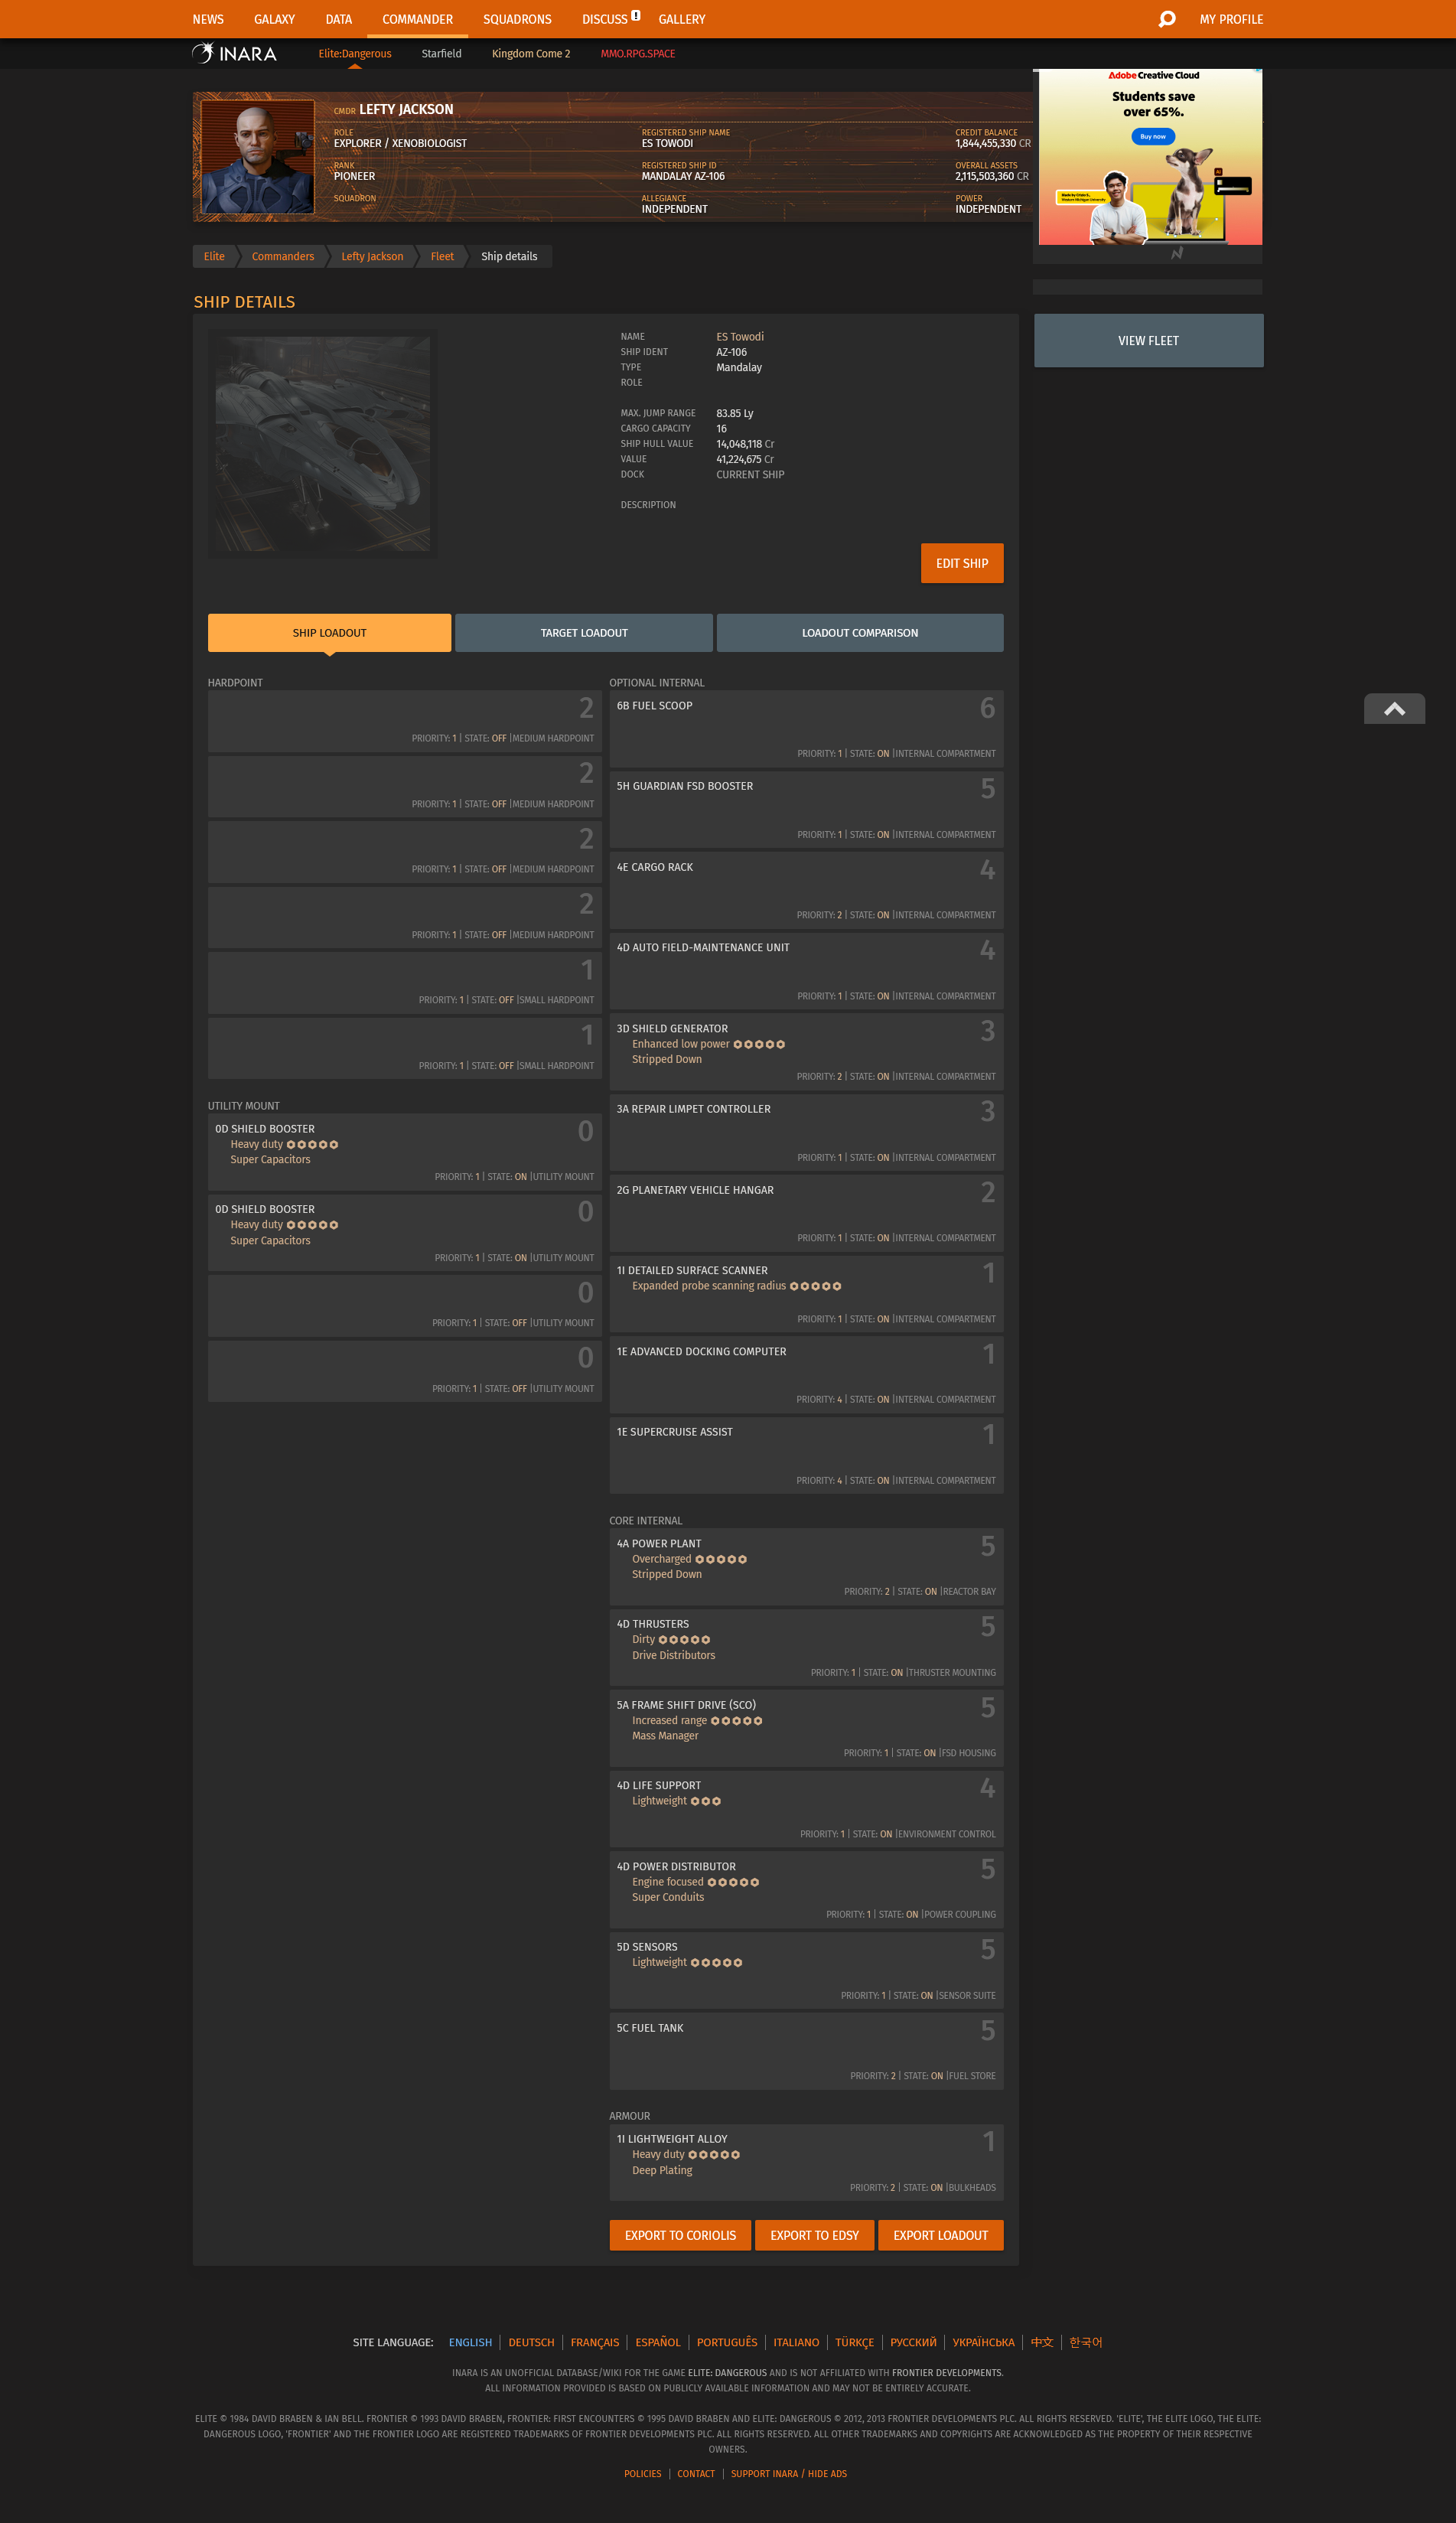Click the 1E ADVANCED DOCKING COMPUTER module
This screenshot has width=1456, height=2523.
806,1375
